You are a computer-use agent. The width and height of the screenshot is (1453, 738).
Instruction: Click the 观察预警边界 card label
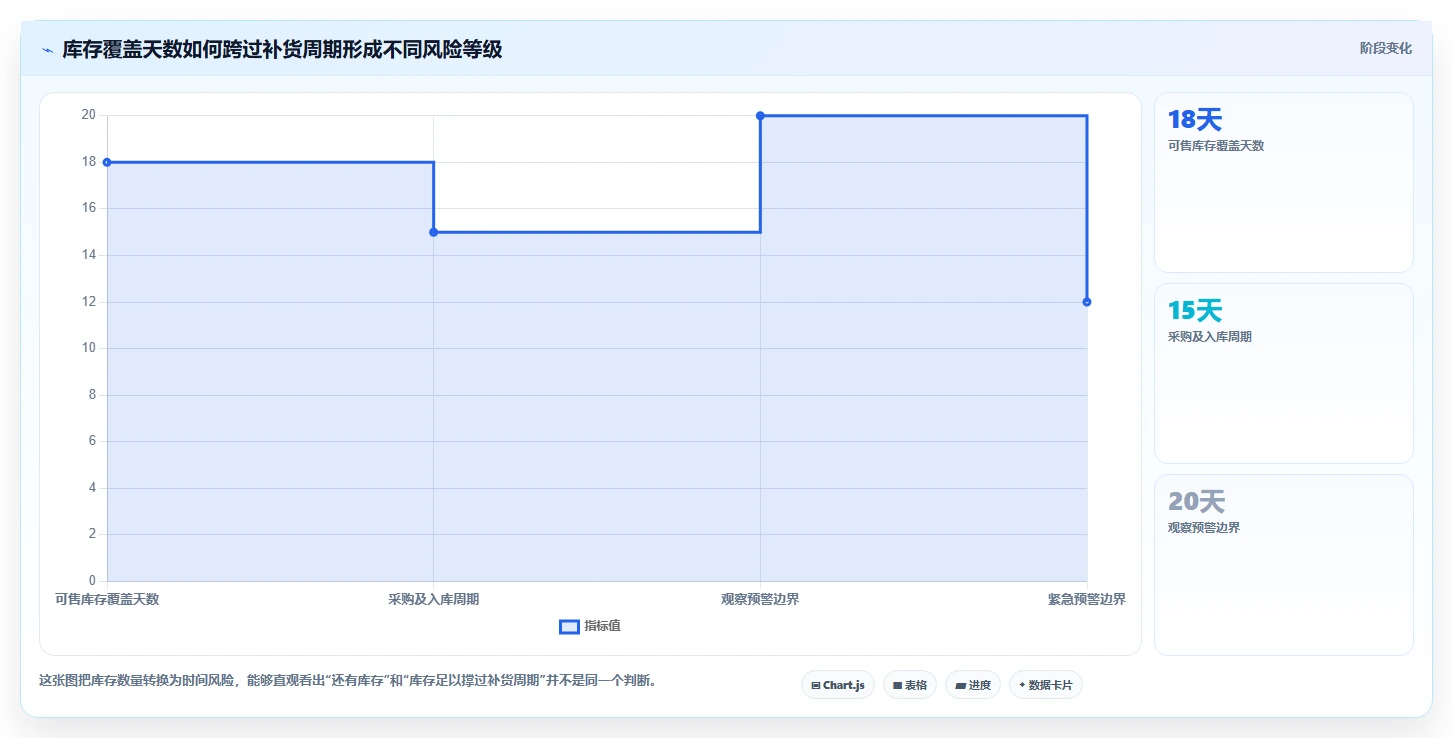(x=1204, y=528)
